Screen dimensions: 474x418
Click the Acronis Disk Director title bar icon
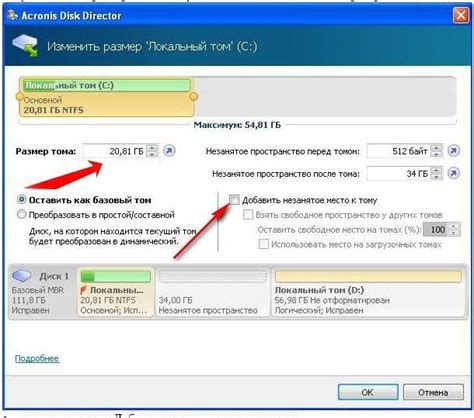(12, 15)
